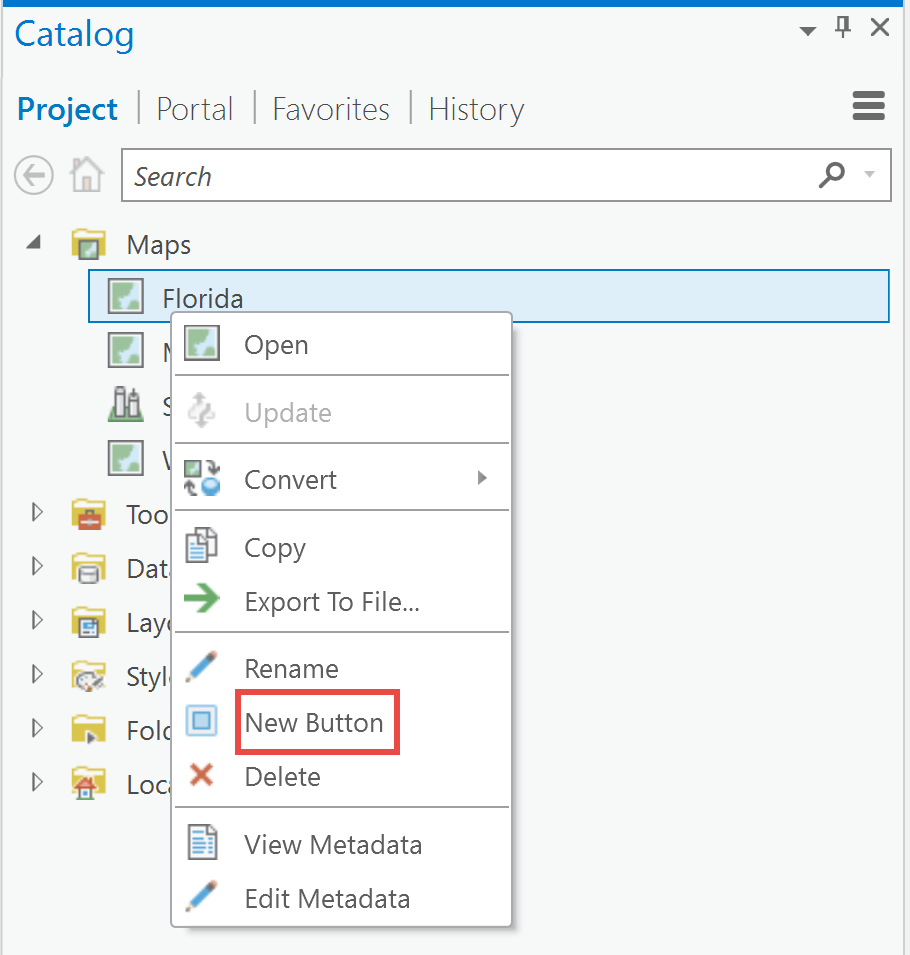Click the Florida map icon
This screenshot has height=955, width=910.
tap(125, 297)
